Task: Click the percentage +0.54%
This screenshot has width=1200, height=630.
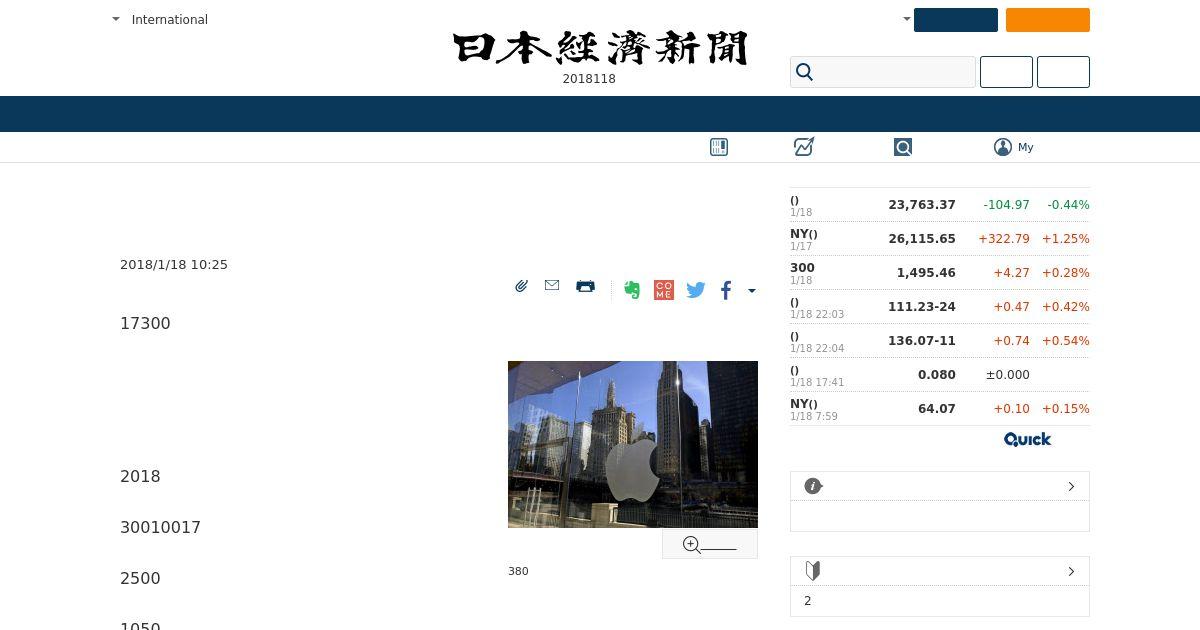Action: pos(1066,341)
